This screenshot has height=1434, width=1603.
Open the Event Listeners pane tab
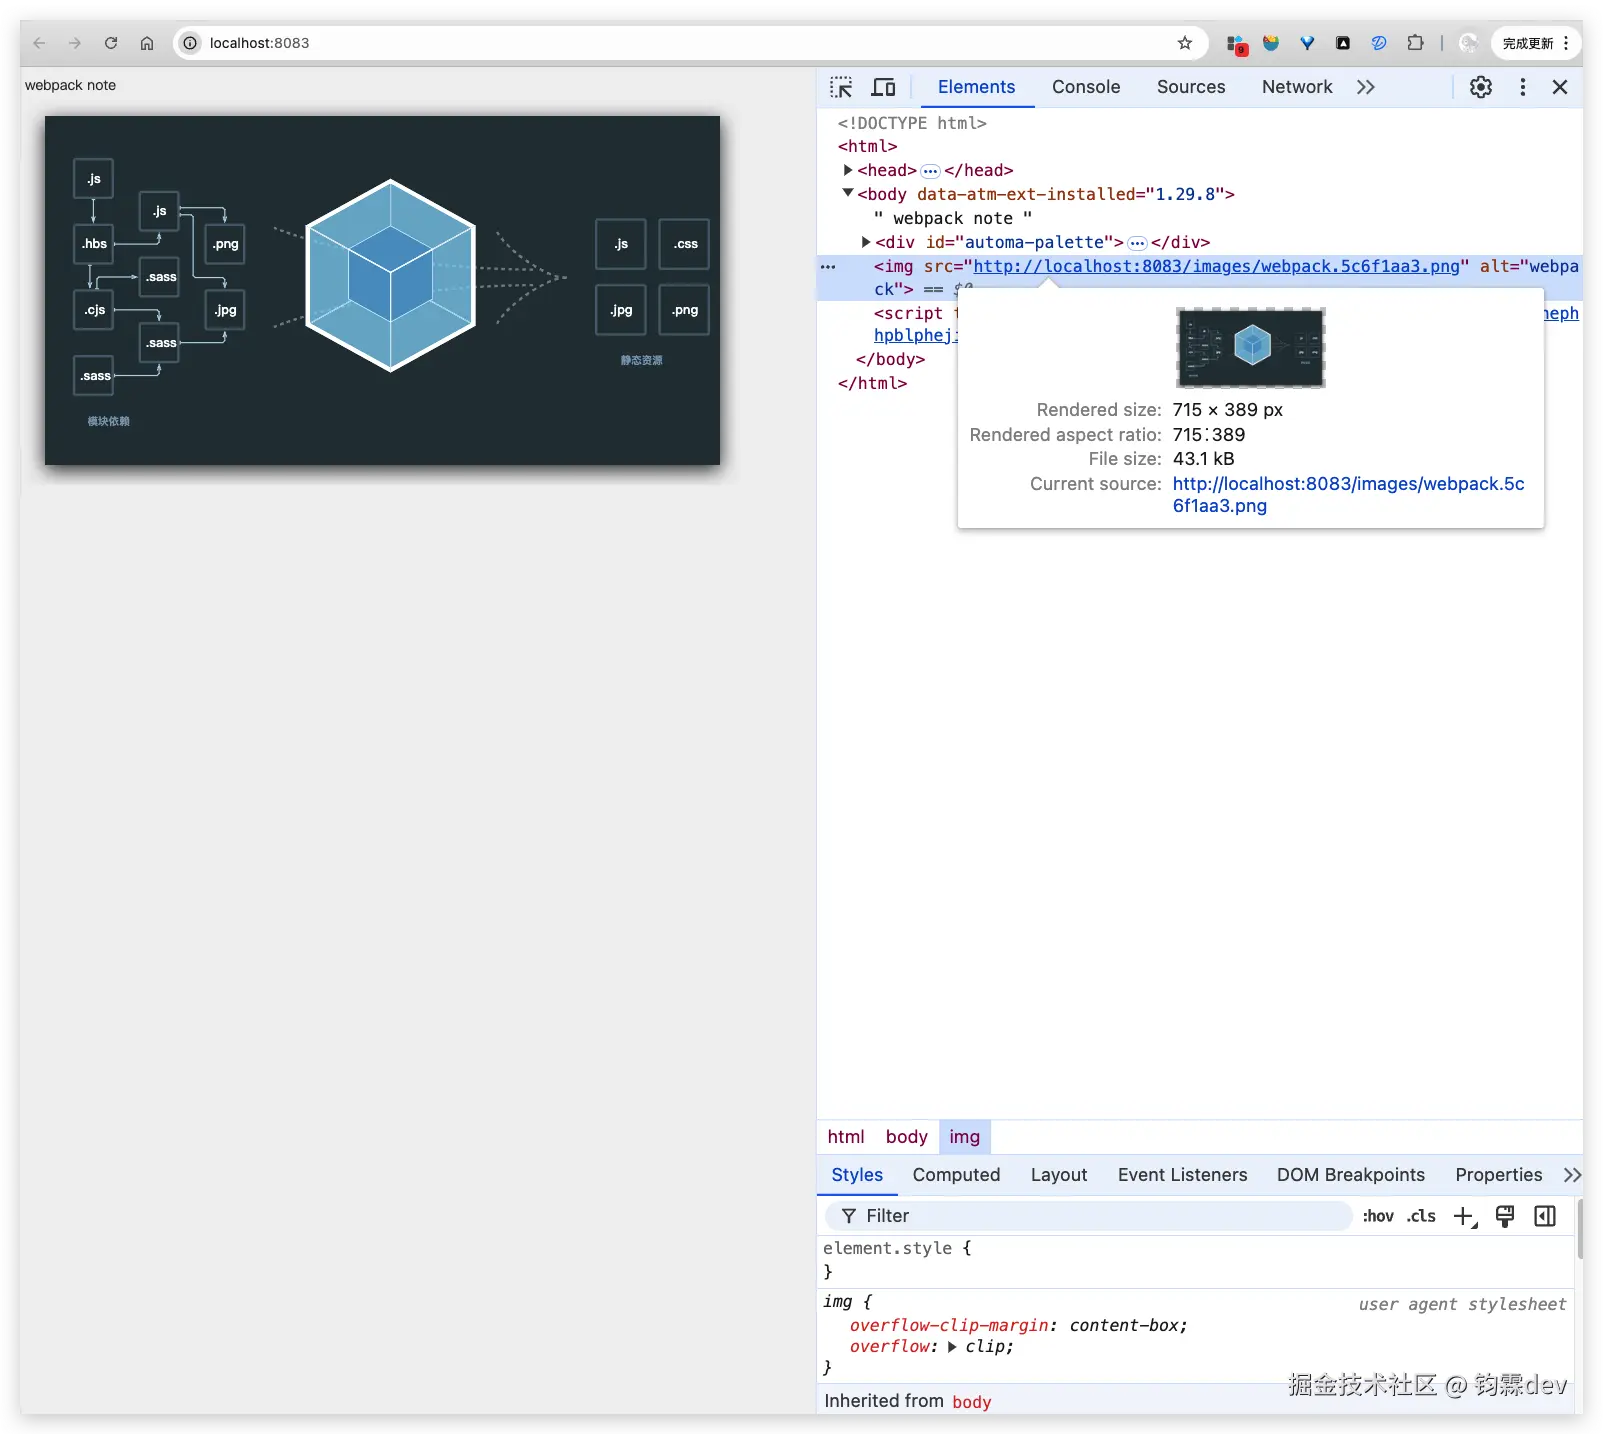point(1182,1175)
